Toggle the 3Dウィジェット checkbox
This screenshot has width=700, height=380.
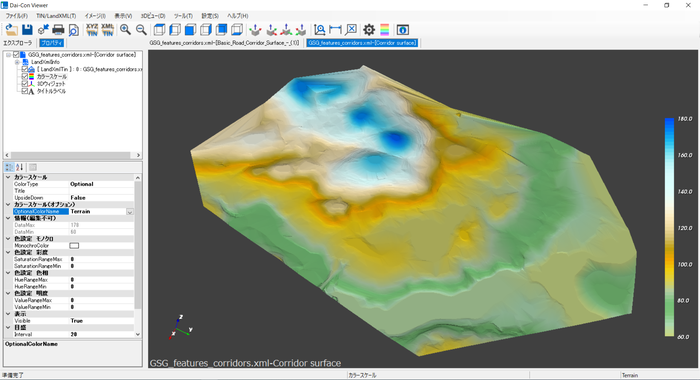25,84
